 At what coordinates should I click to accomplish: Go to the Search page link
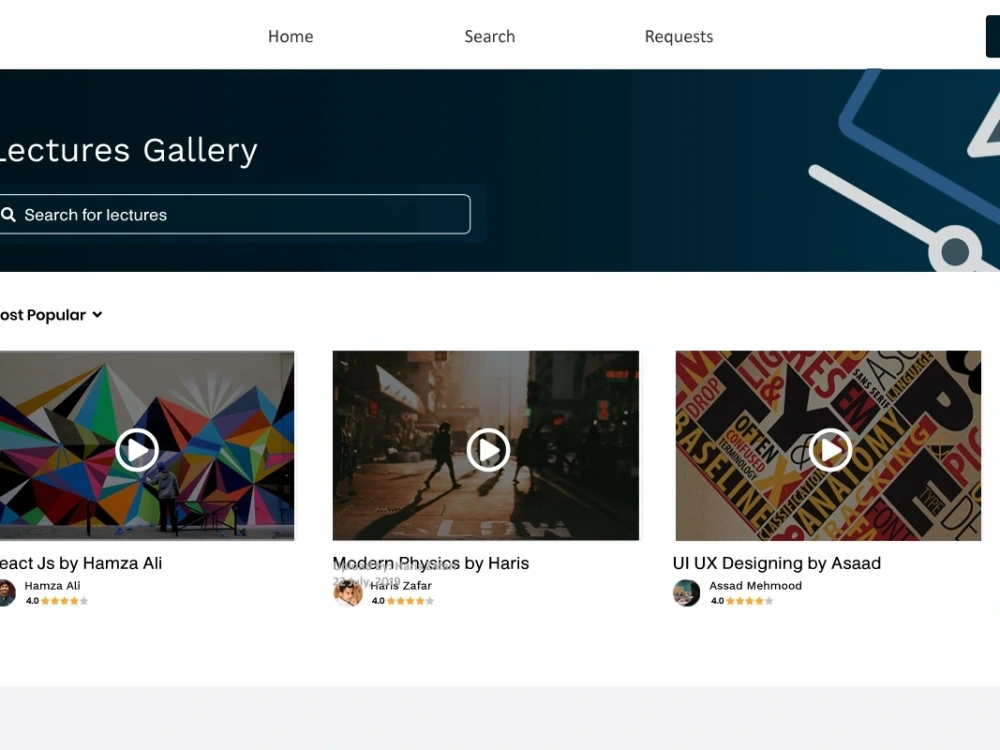pos(489,36)
